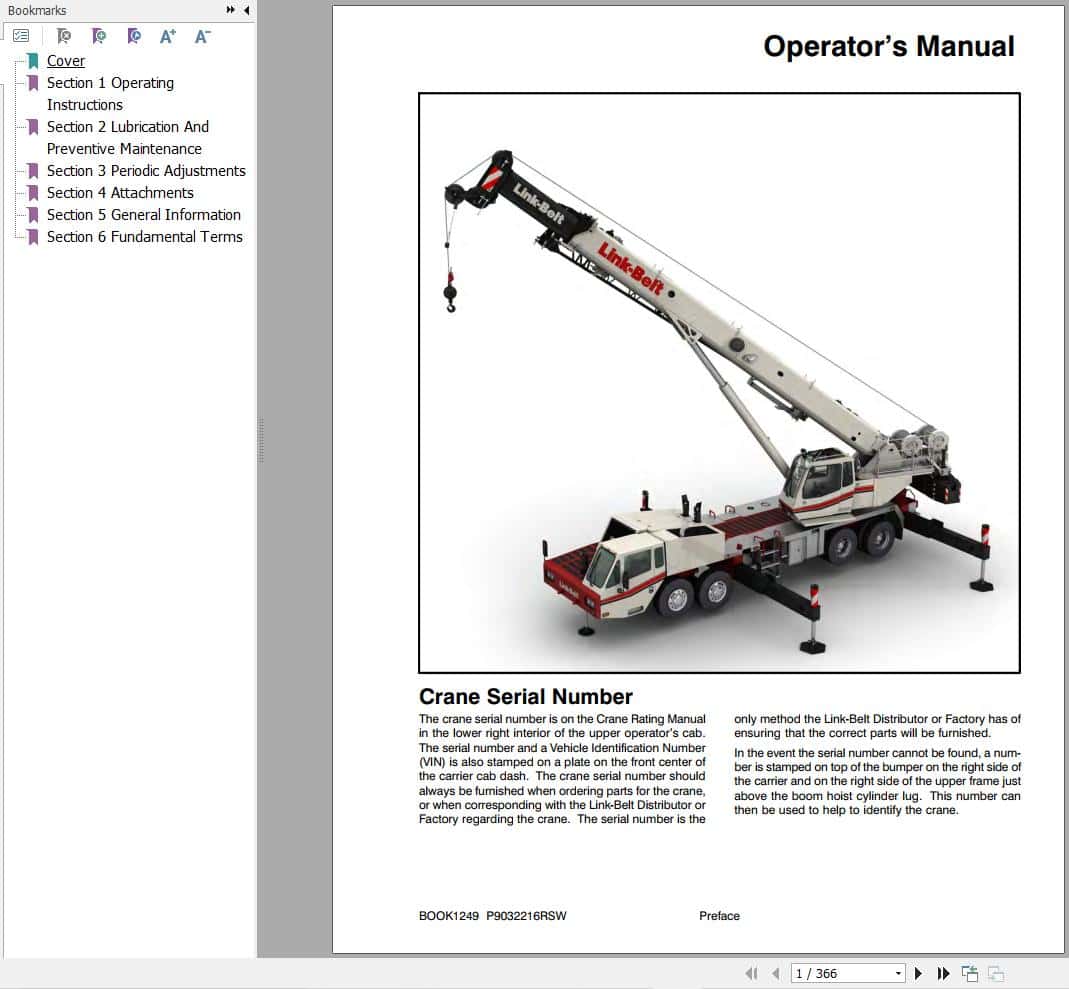Decrease bookmark text size with A- icon
The height and width of the screenshot is (989, 1069).
pyautogui.click(x=202, y=34)
